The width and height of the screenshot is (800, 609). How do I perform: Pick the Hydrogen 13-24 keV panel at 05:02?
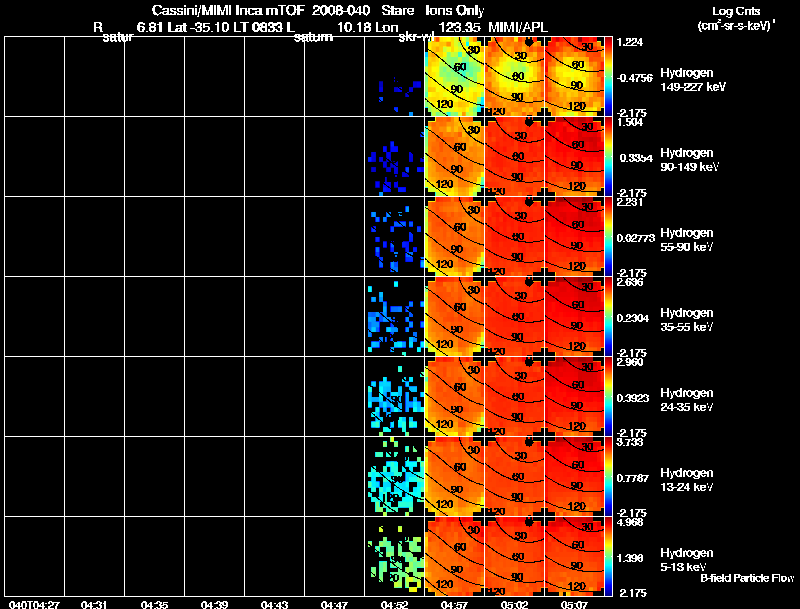[x=514, y=477]
